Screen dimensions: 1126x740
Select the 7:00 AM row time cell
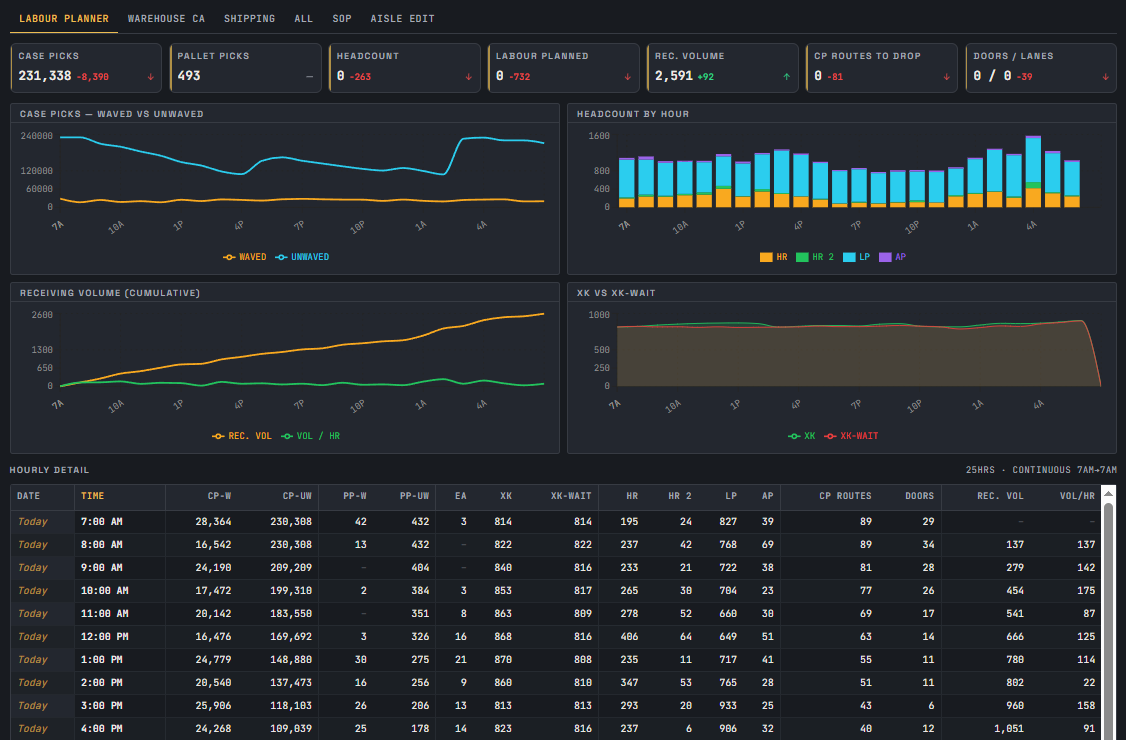pos(120,522)
